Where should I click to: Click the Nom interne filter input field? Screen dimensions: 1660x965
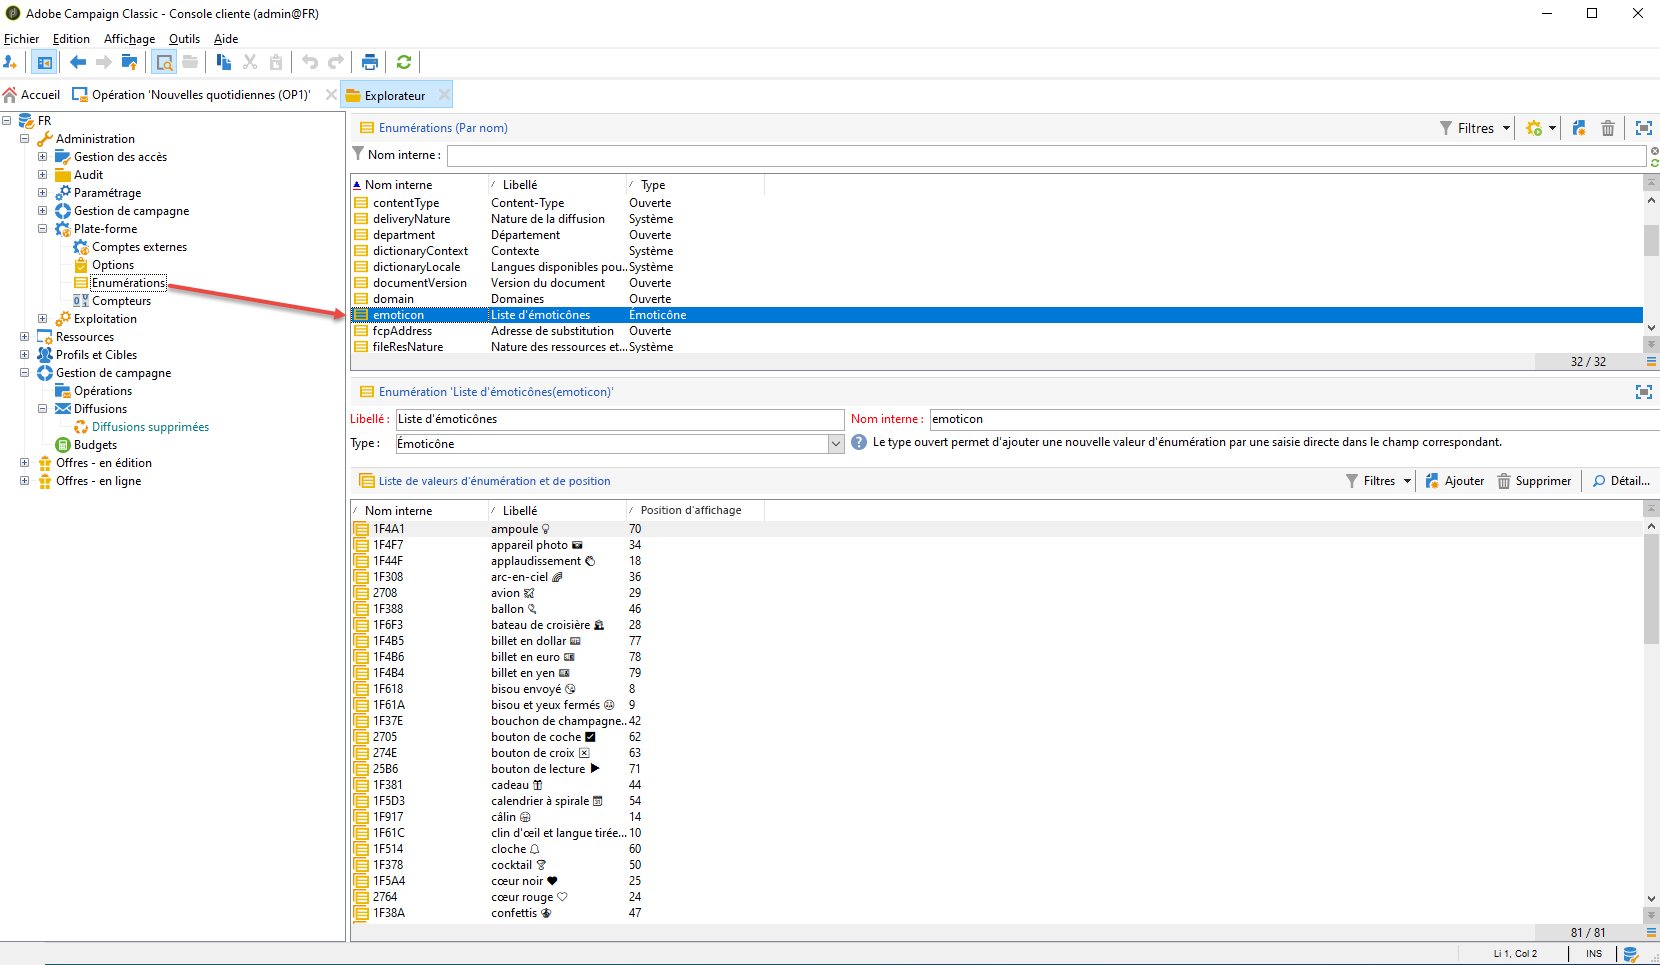(x=1046, y=155)
